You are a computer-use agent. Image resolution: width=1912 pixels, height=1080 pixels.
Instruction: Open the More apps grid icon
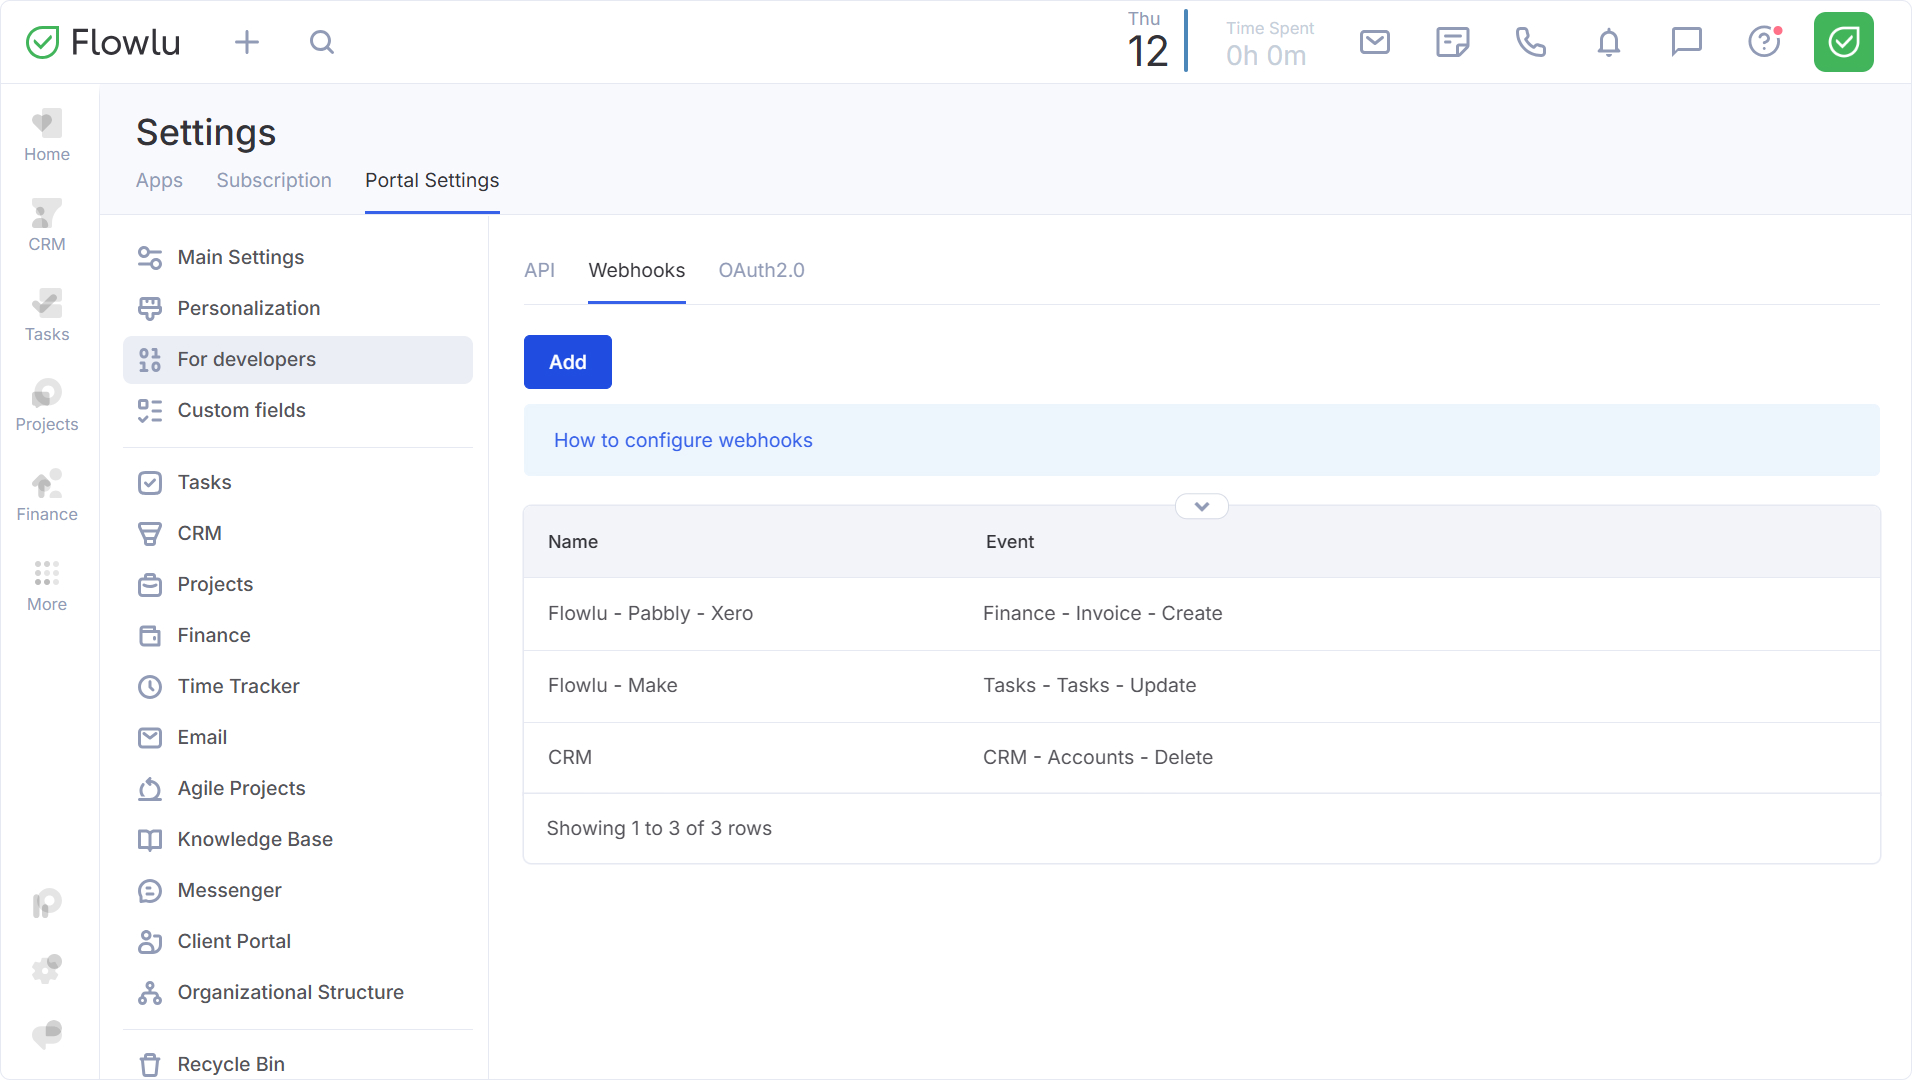pyautogui.click(x=47, y=586)
